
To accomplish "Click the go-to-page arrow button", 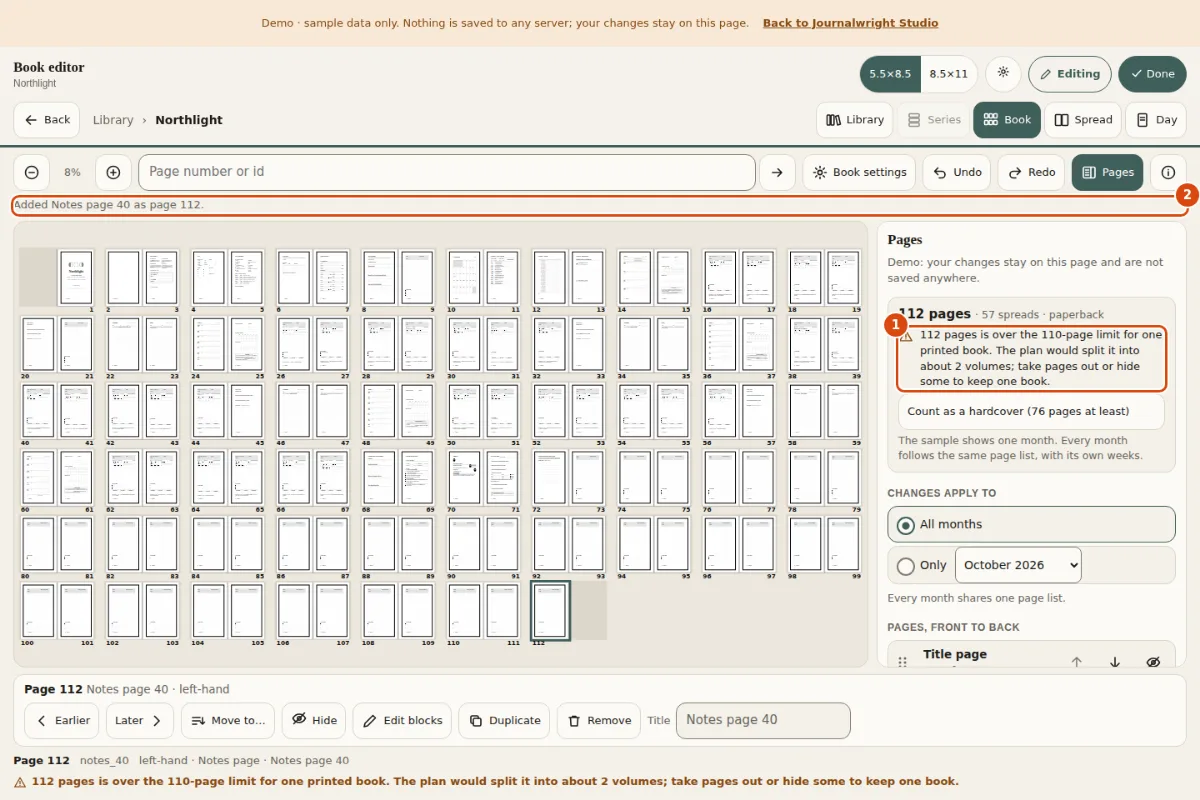I will click(x=777, y=172).
